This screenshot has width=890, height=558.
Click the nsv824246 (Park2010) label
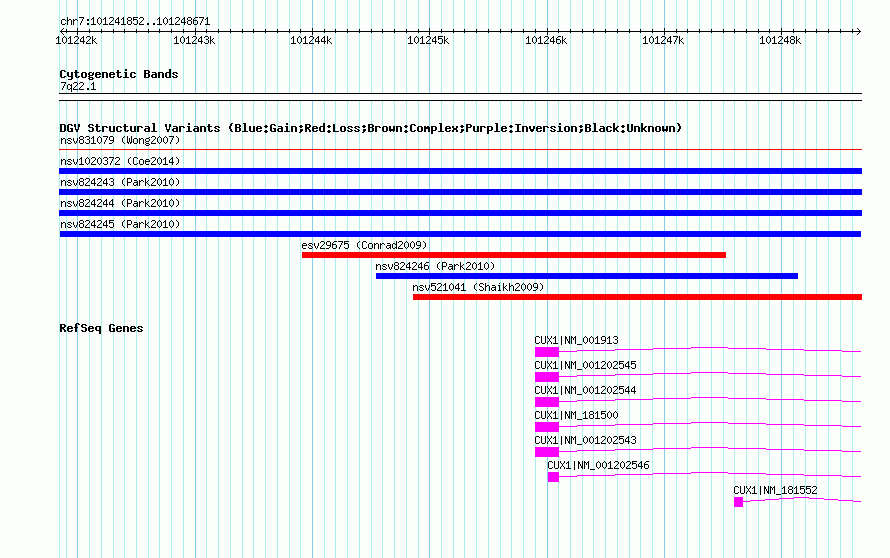[435, 266]
